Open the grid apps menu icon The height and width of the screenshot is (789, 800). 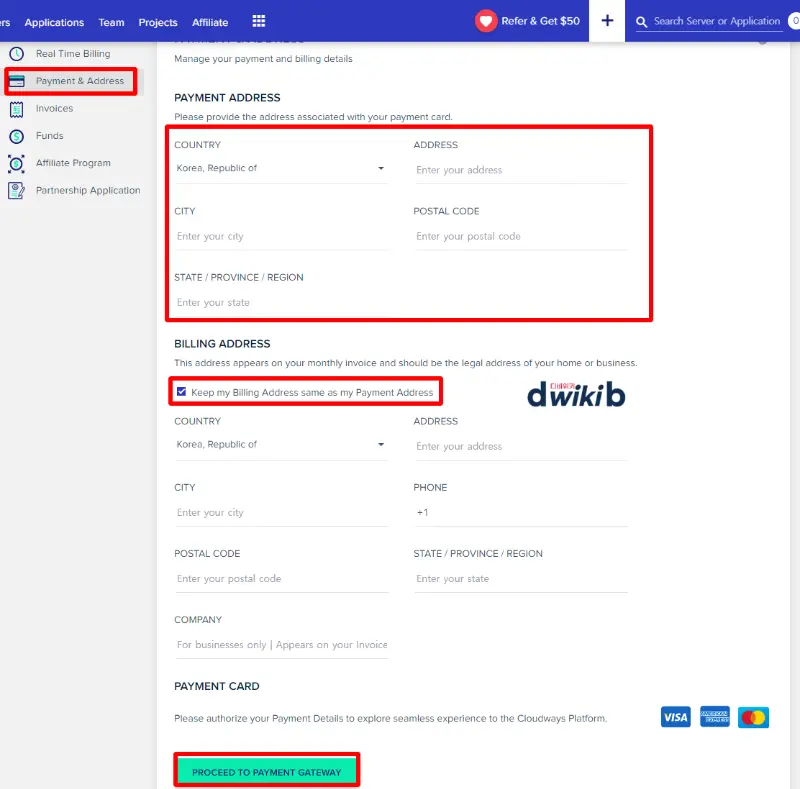point(259,21)
